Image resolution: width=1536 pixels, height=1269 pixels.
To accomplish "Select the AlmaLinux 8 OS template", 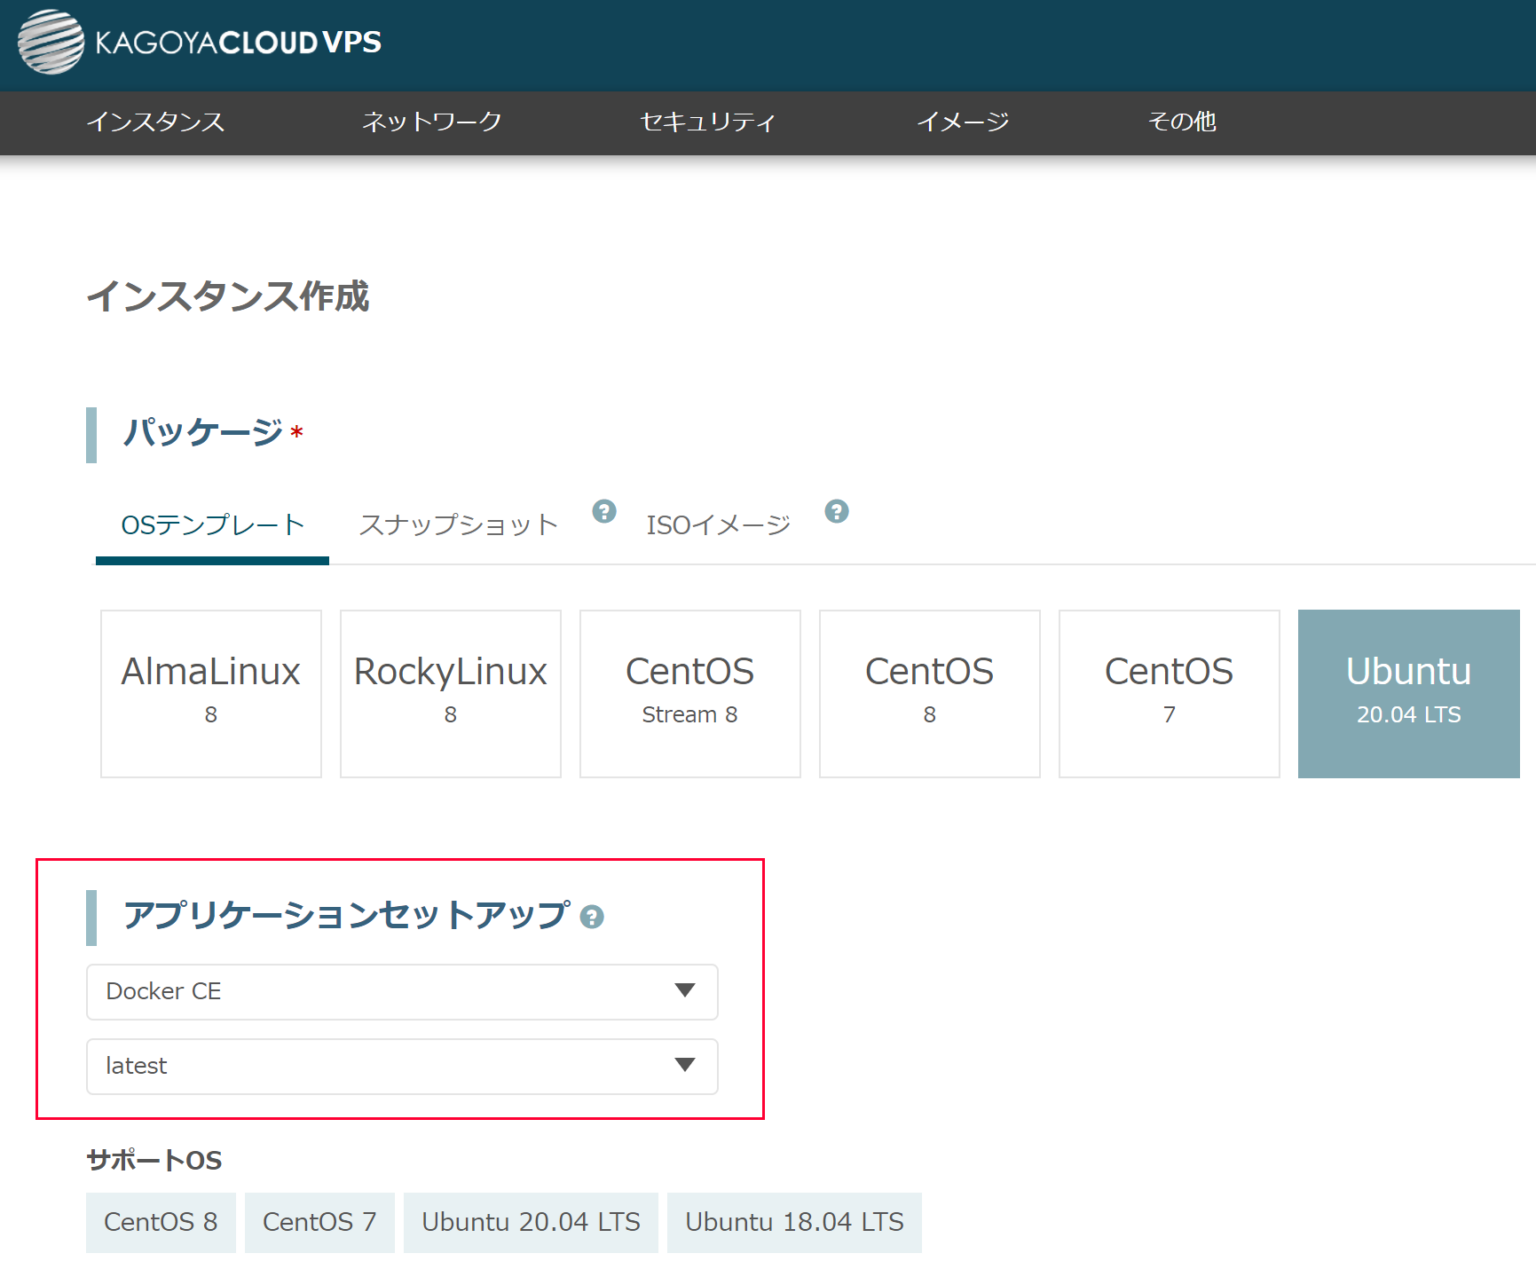I will coord(210,693).
